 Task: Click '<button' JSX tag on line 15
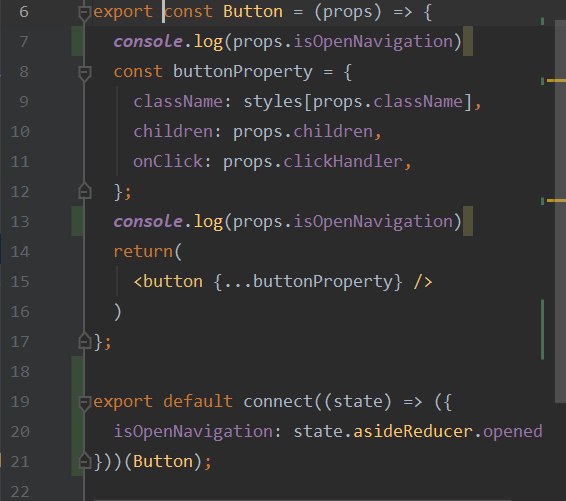point(168,282)
